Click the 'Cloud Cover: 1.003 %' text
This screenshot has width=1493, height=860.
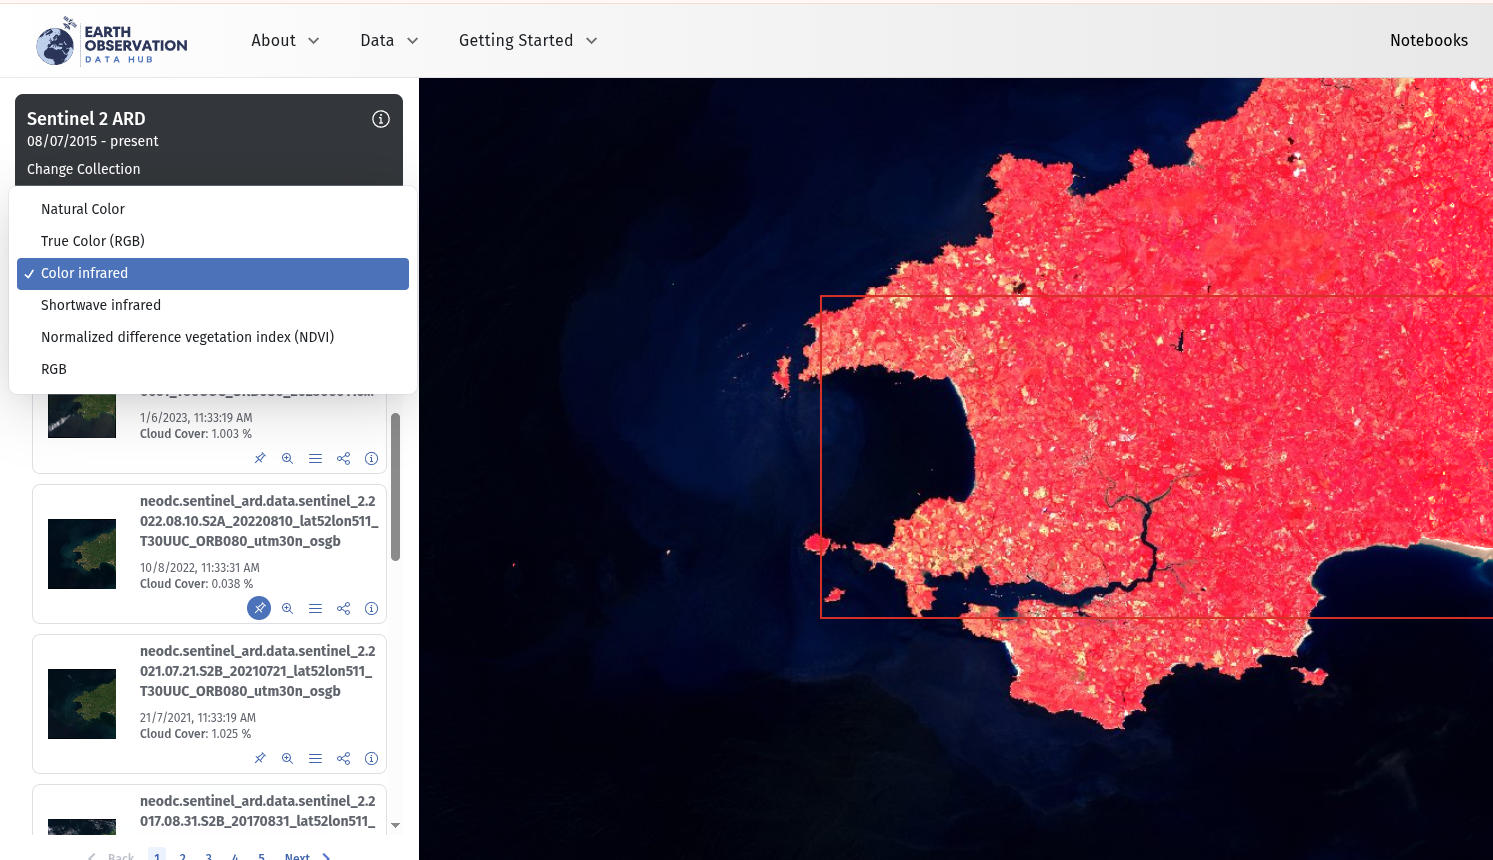pos(196,434)
